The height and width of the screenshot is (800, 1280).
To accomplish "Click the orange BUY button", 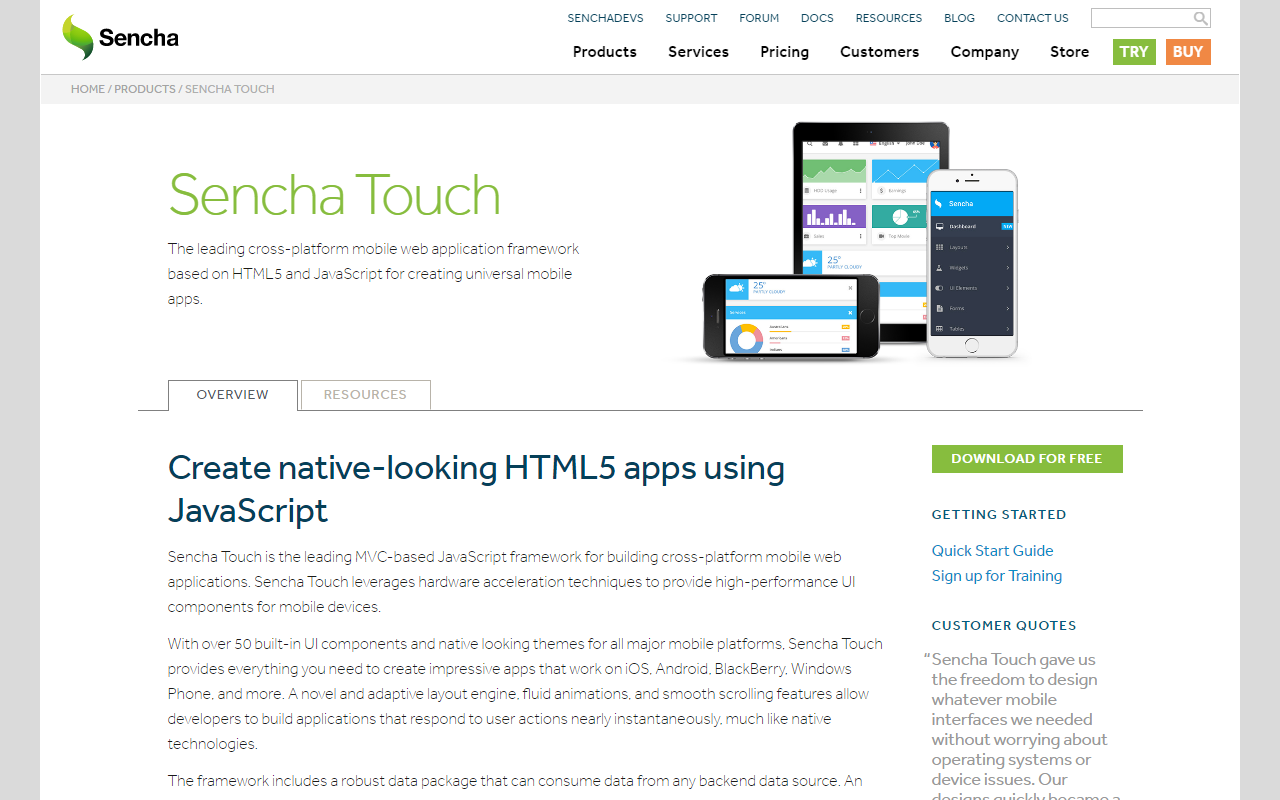I will (x=1188, y=52).
